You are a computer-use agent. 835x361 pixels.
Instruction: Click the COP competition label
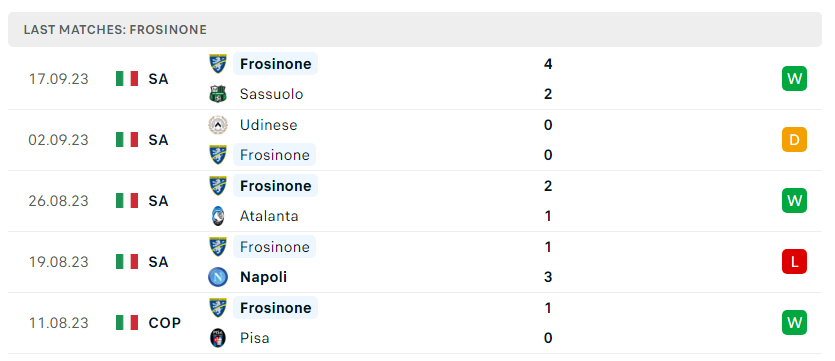coord(165,323)
